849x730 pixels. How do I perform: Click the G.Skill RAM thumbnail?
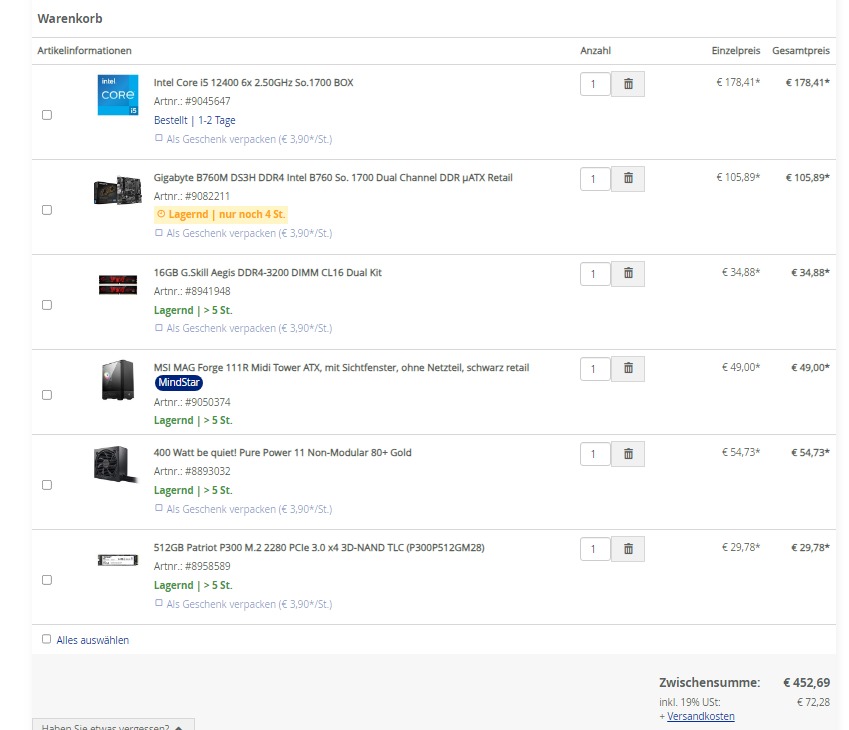117,284
